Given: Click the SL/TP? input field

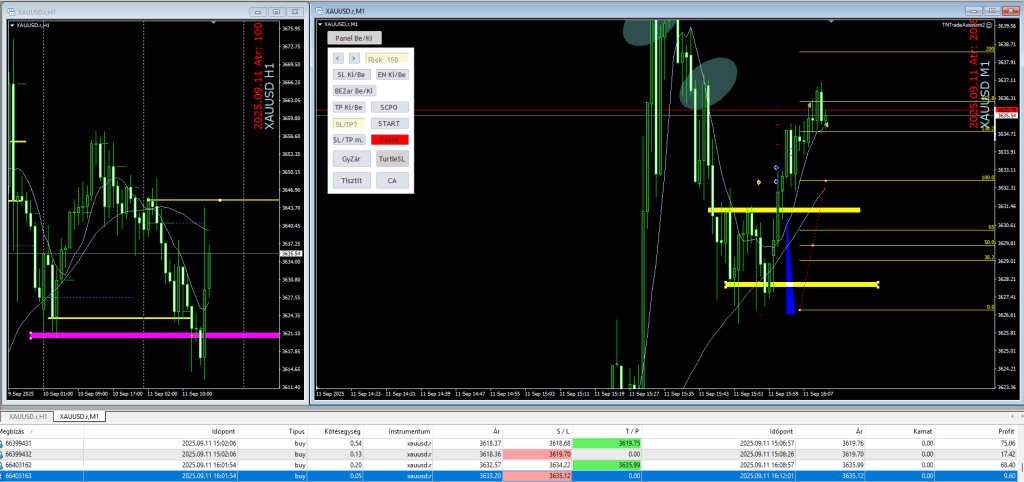Looking at the screenshot, I should (350, 123).
